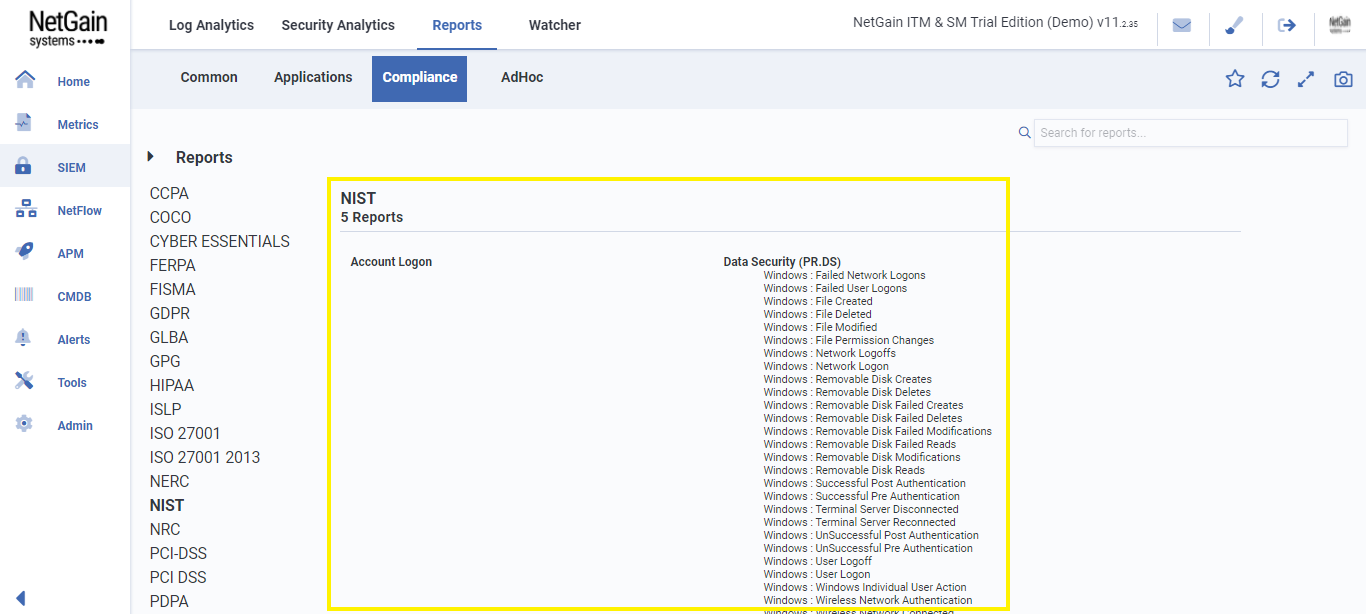Select CYBER ESSENTIALS compliance category
This screenshot has height=614, width=1366.
click(x=220, y=241)
